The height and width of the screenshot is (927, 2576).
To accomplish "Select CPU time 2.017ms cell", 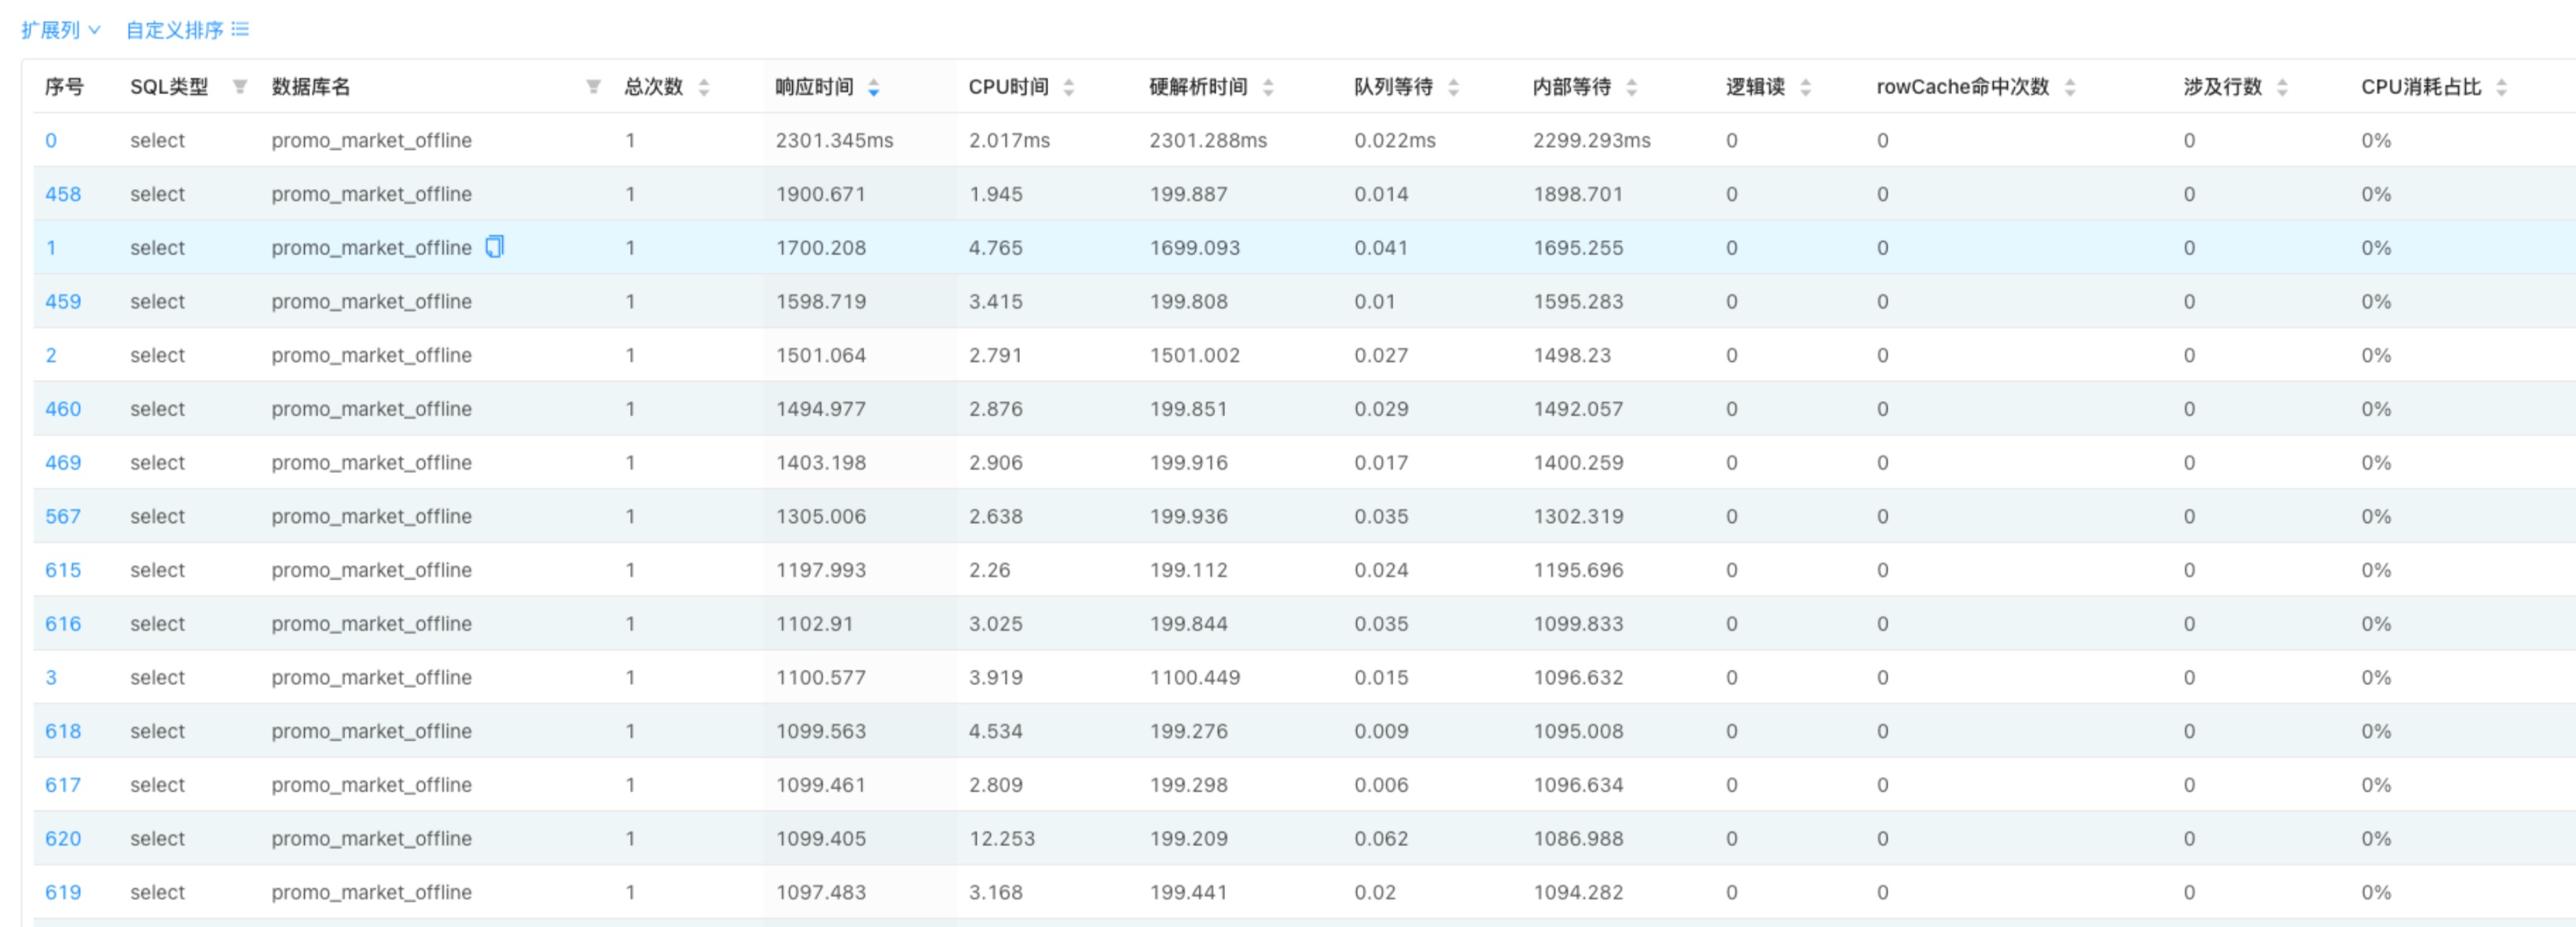I will click(x=1009, y=140).
